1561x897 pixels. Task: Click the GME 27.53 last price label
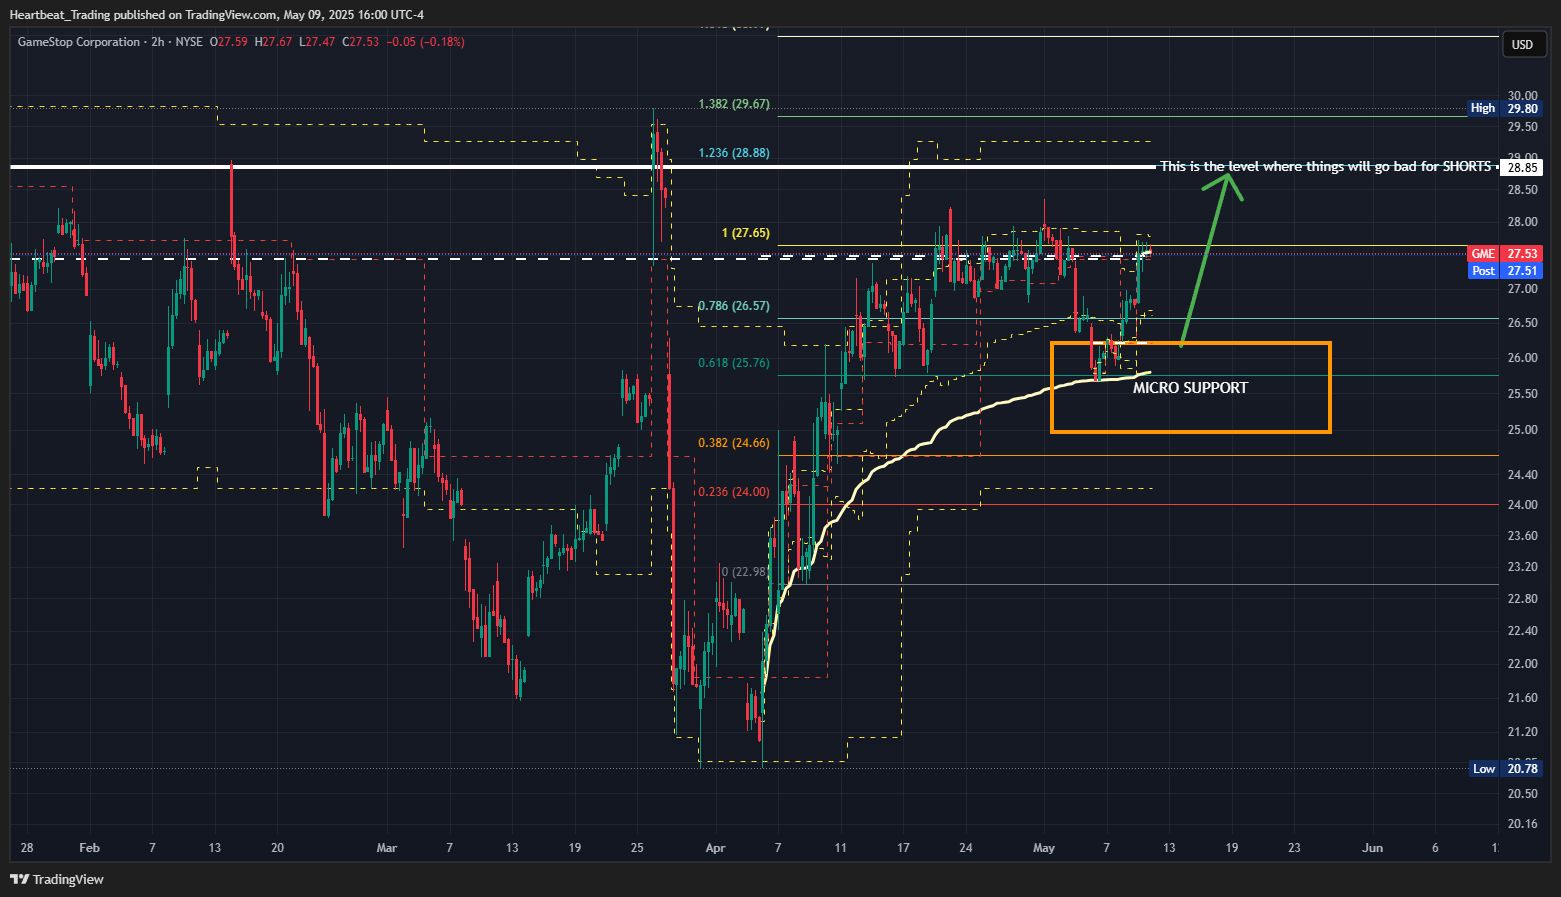click(x=1505, y=254)
